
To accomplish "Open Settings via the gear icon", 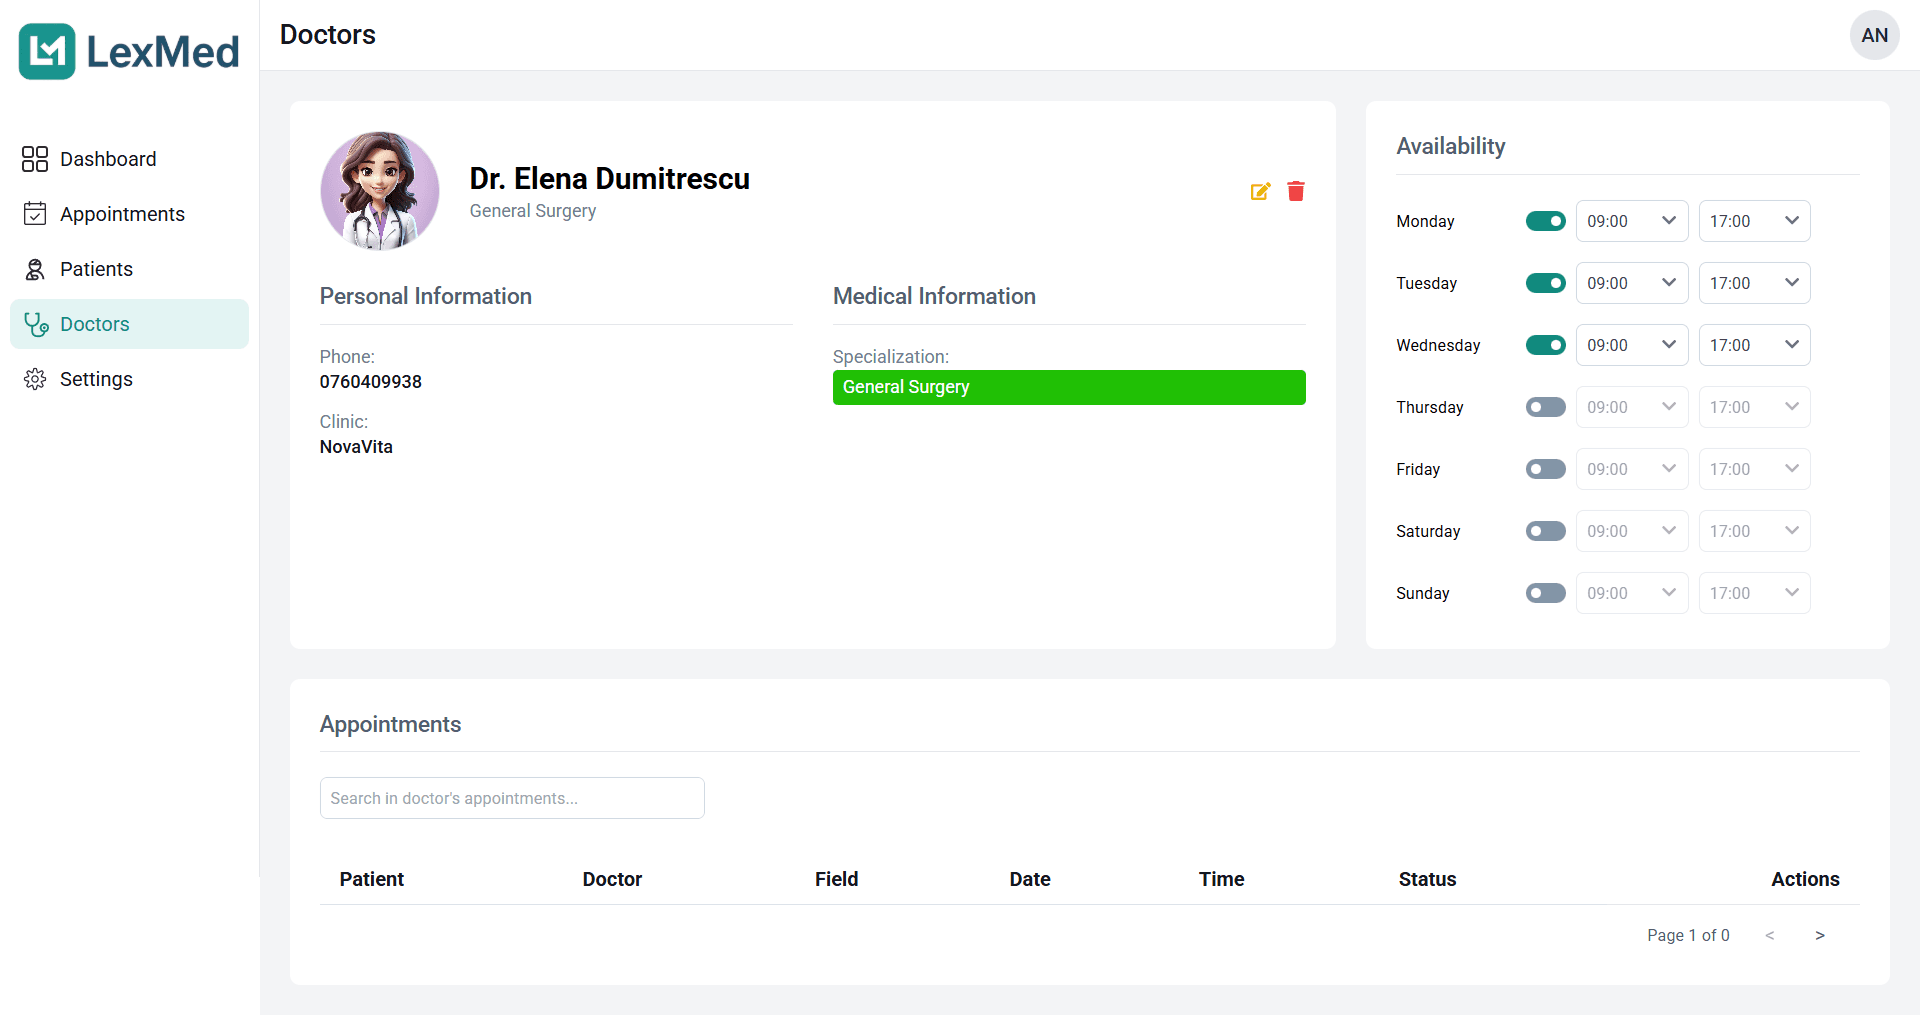I will tap(34, 378).
